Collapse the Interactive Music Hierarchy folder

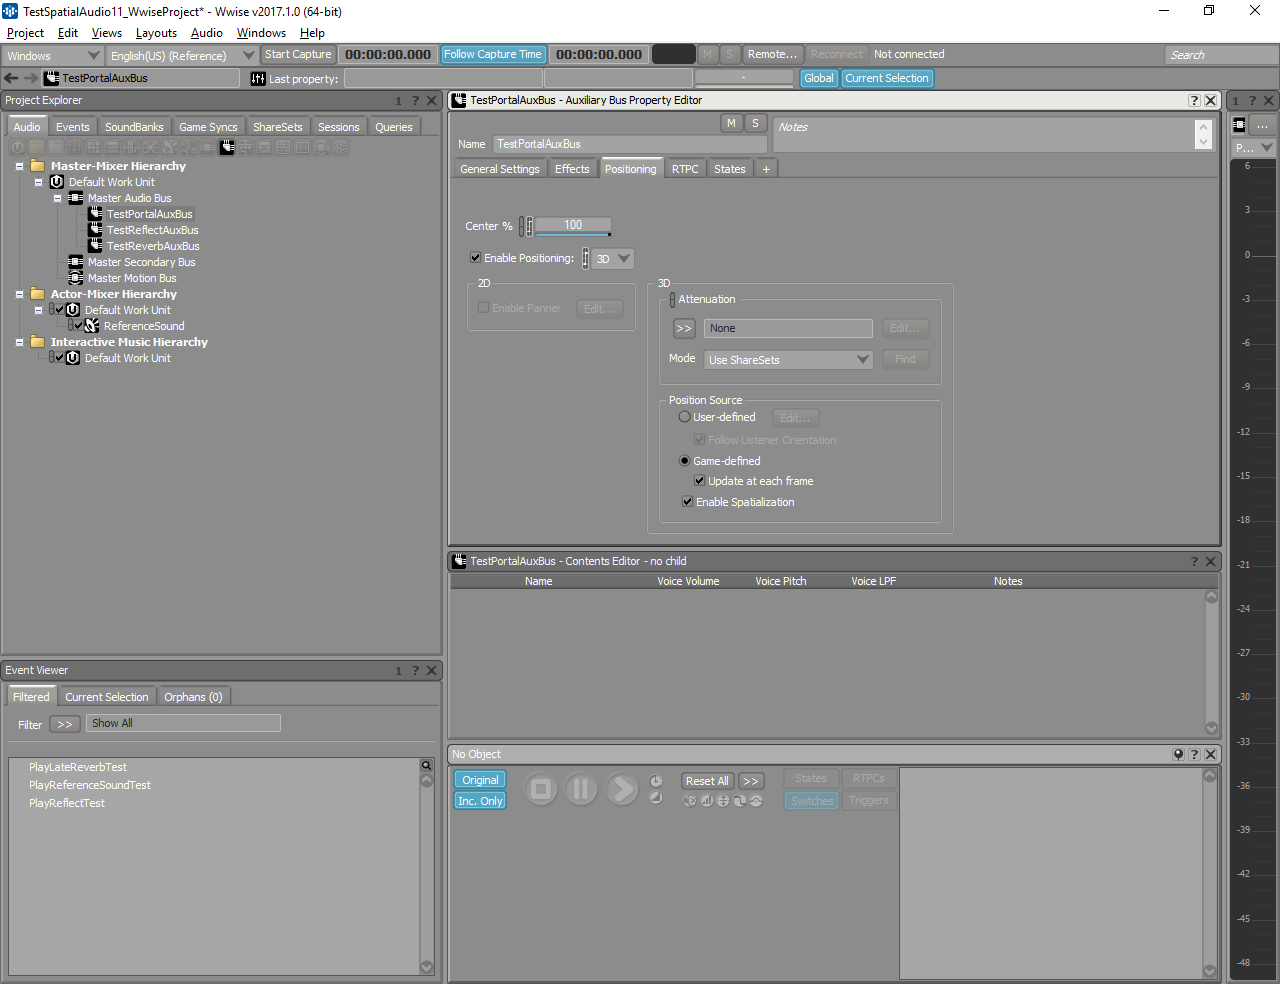19,343
